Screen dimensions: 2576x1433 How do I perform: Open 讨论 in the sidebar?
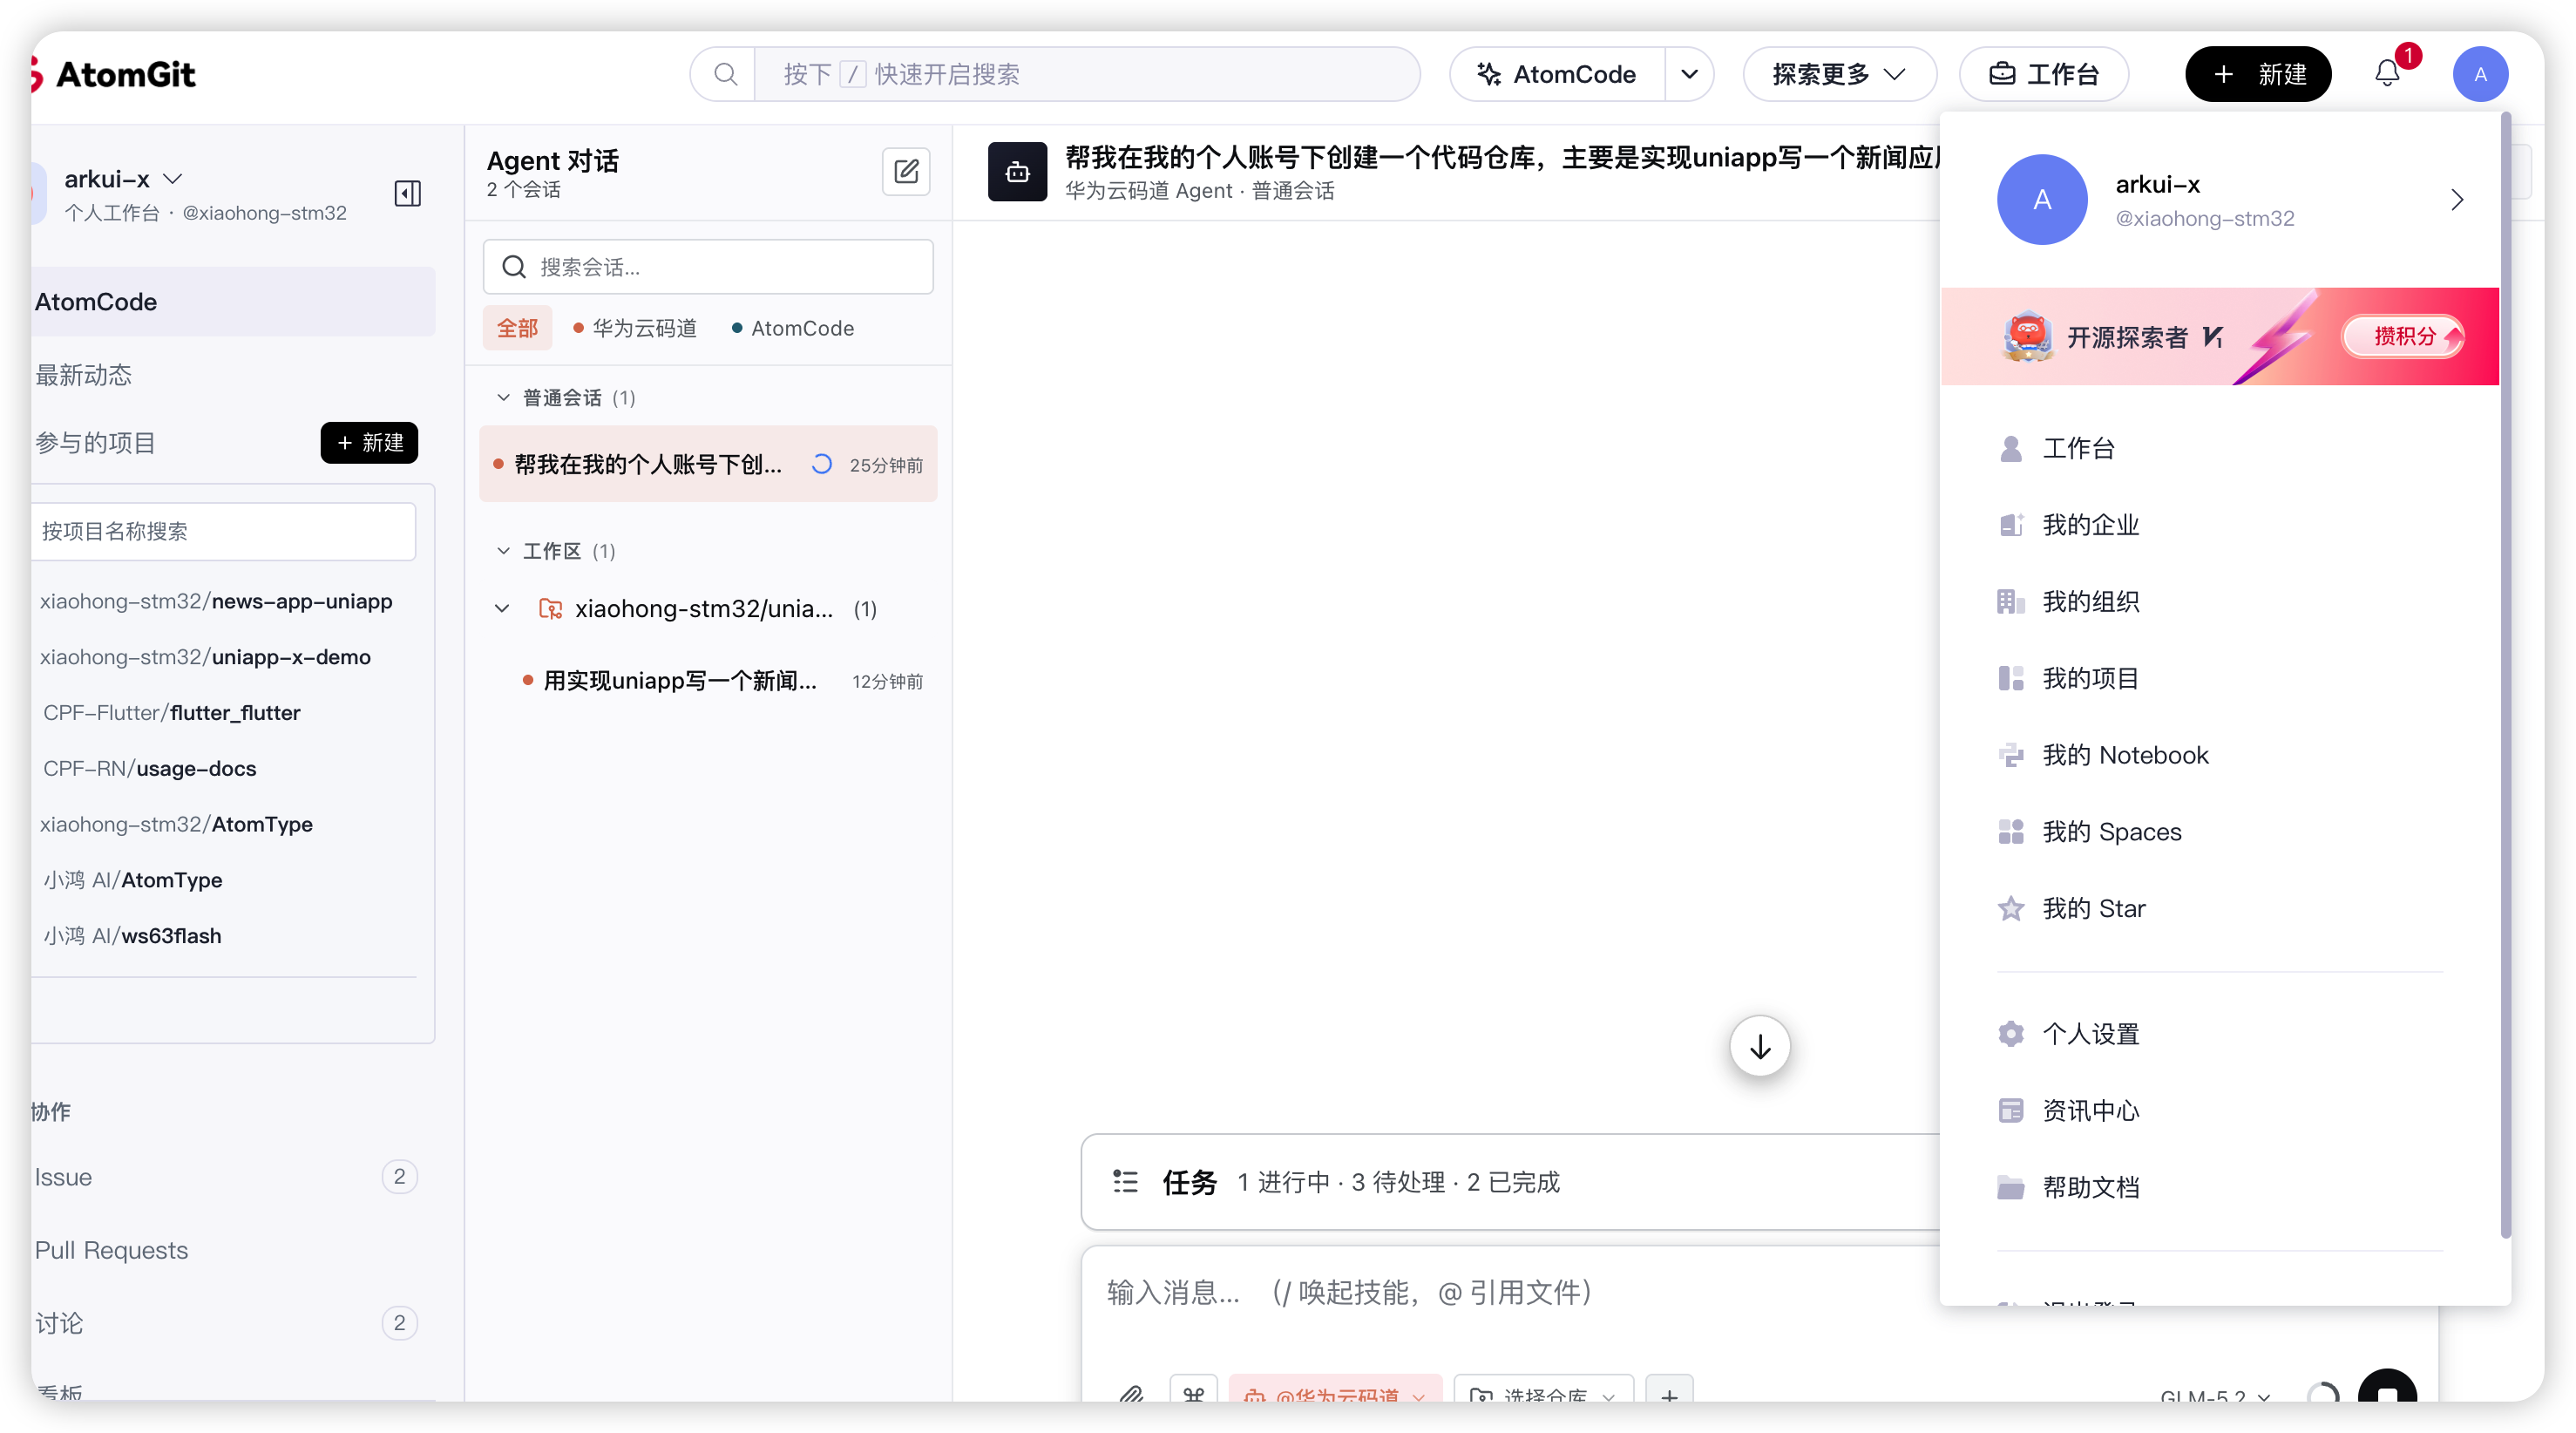pyautogui.click(x=225, y=1323)
